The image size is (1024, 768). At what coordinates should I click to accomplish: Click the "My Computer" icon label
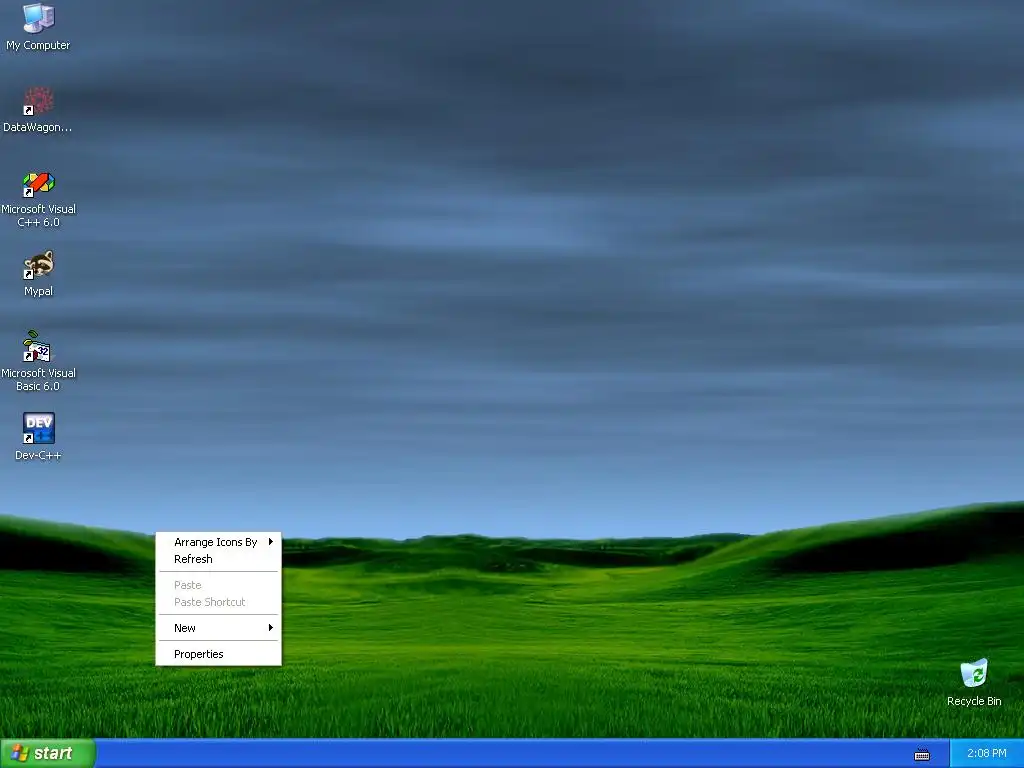[x=38, y=45]
